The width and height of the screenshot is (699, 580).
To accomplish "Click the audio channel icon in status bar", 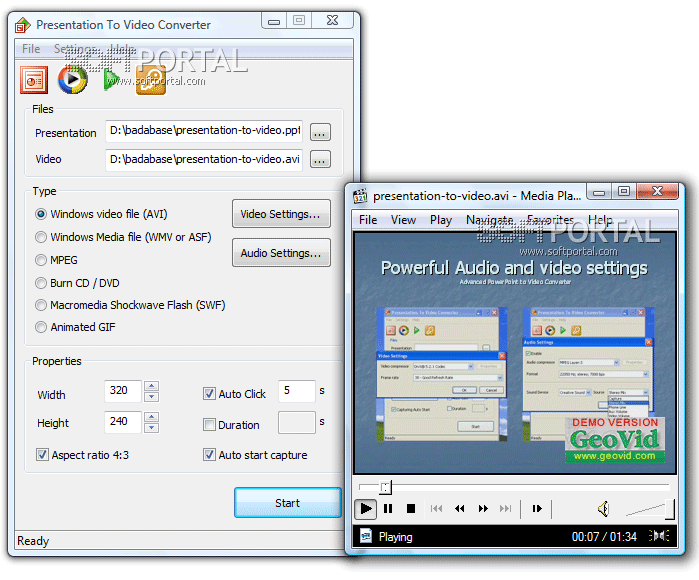I will click(x=659, y=535).
